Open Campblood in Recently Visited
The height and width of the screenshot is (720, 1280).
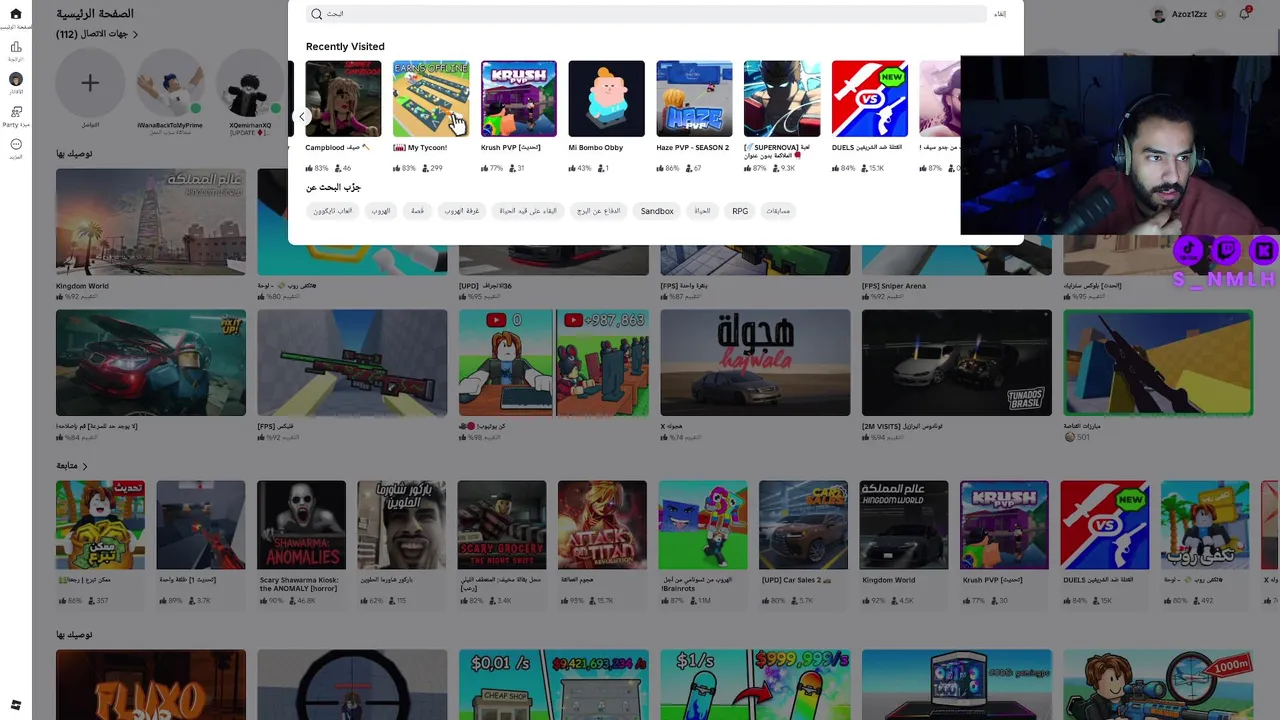[x=343, y=98]
